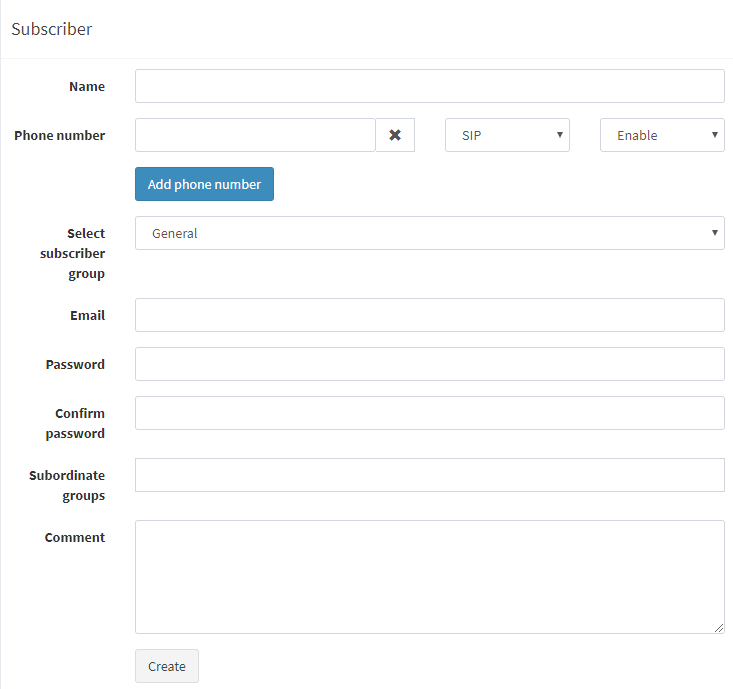Select the Email input field
This screenshot has width=733, height=689.
(430, 315)
